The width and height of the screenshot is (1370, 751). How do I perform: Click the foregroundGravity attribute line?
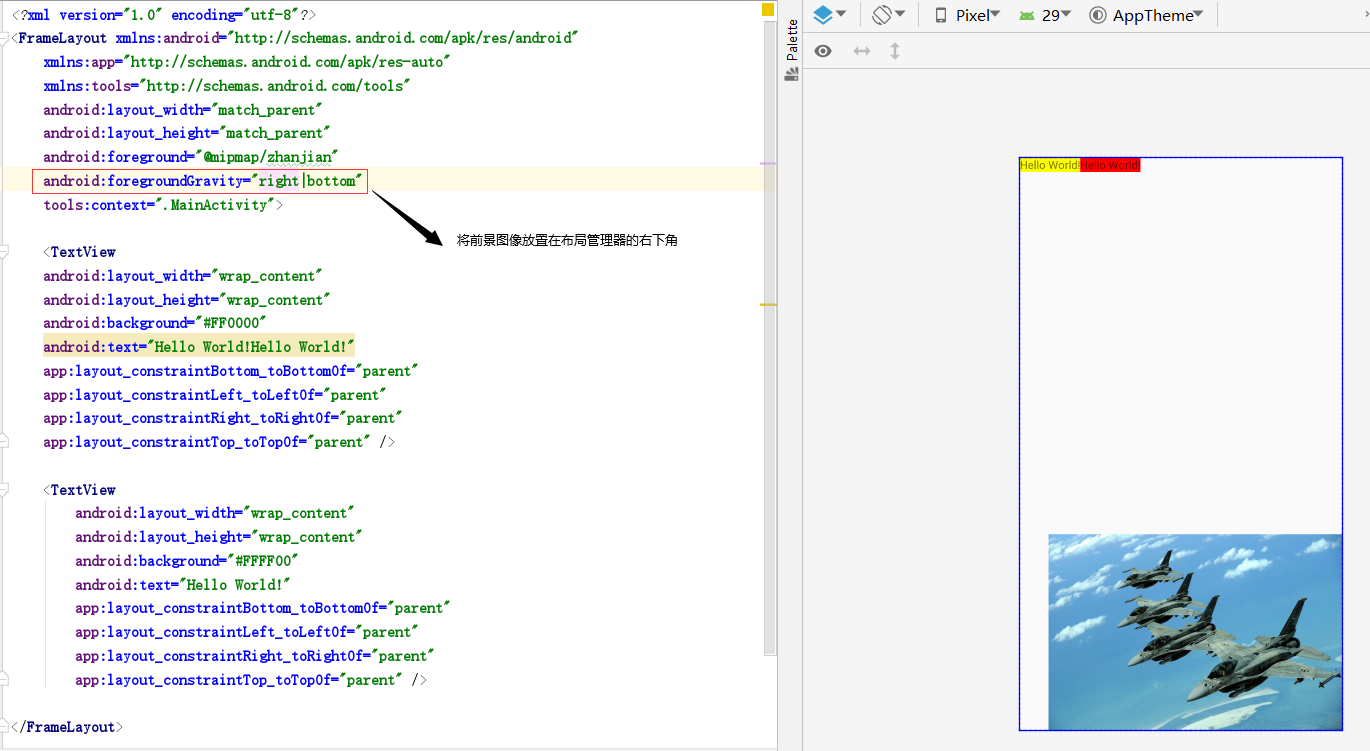200,180
